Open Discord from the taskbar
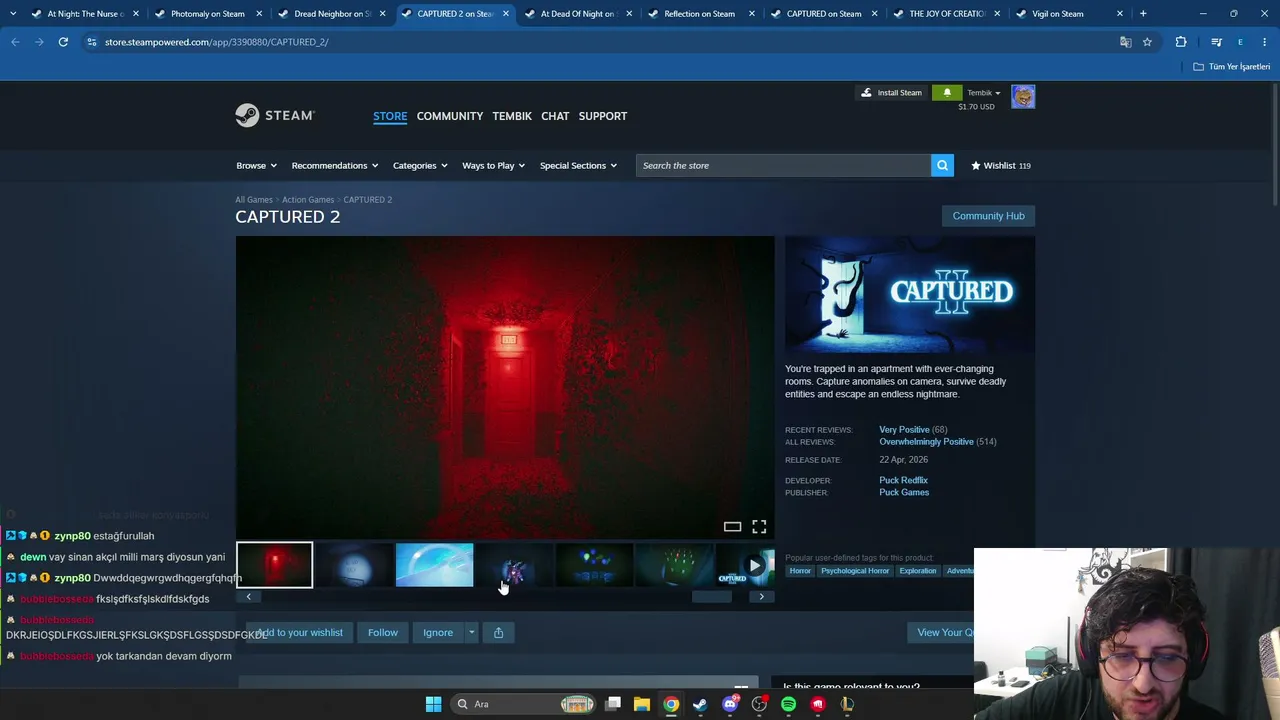Viewport: 1280px width, 720px height. coord(730,704)
